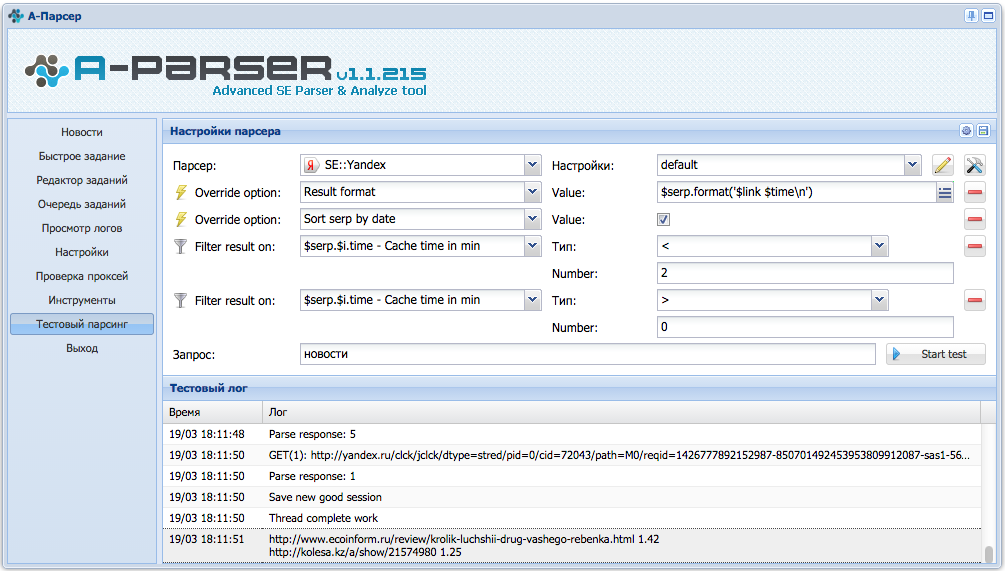The height and width of the screenshot is (571, 1005).
Task: Expand the Sort serp by date dropdown
Action: 532,219
